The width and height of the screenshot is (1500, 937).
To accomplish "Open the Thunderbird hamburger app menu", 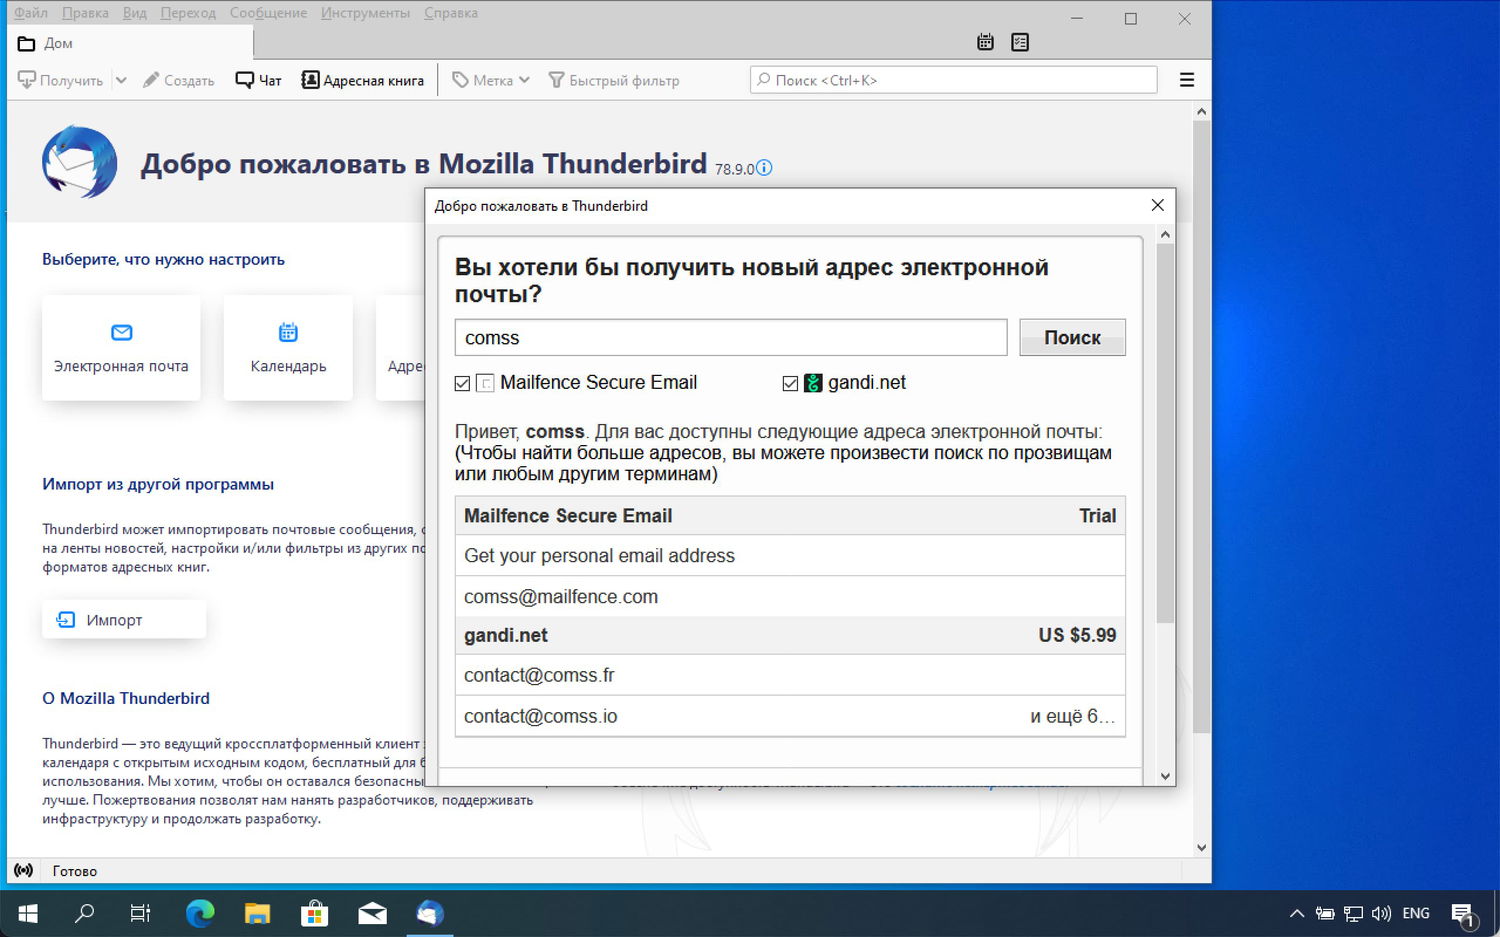I will [x=1187, y=80].
